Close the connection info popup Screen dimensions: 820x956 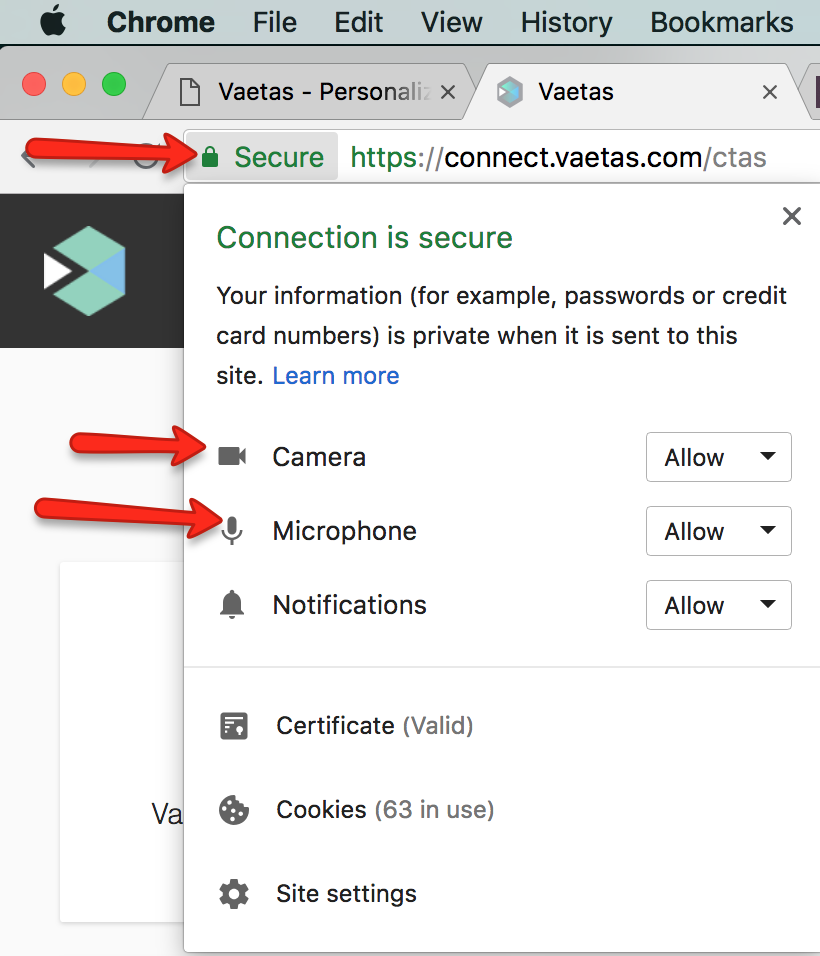(x=791, y=216)
